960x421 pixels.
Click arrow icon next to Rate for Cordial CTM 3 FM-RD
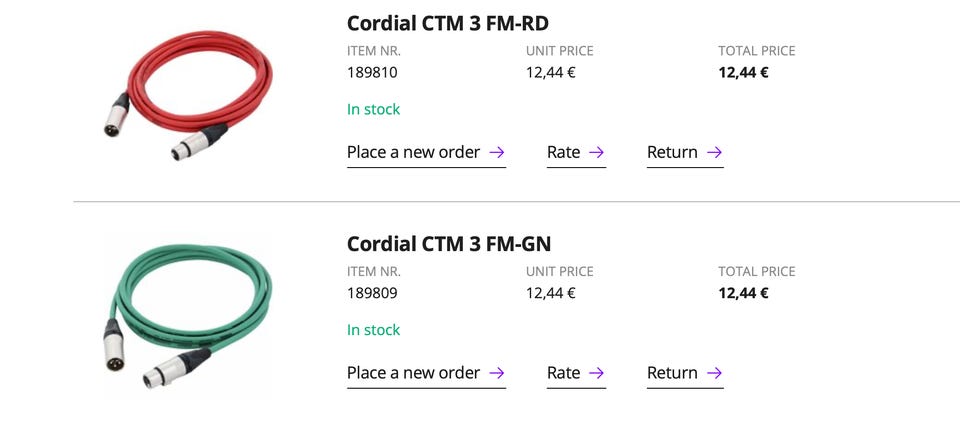(597, 153)
